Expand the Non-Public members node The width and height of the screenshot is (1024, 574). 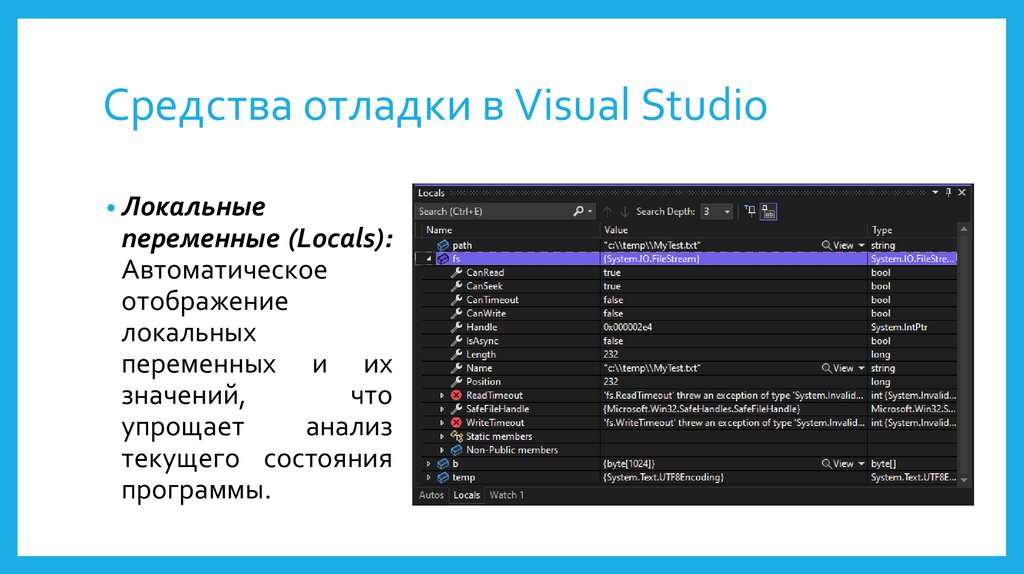click(x=442, y=450)
